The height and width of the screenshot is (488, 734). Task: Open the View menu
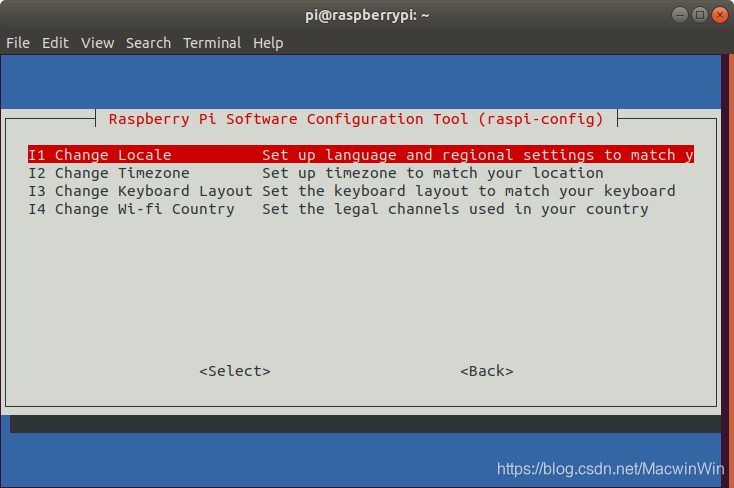[97, 43]
